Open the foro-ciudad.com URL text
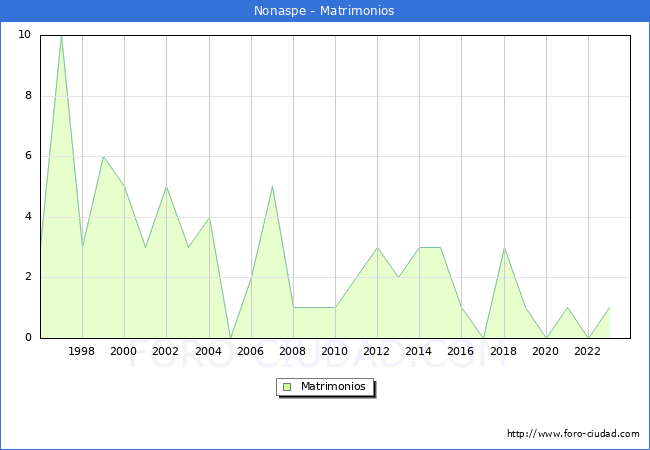The image size is (650, 450). 573,434
